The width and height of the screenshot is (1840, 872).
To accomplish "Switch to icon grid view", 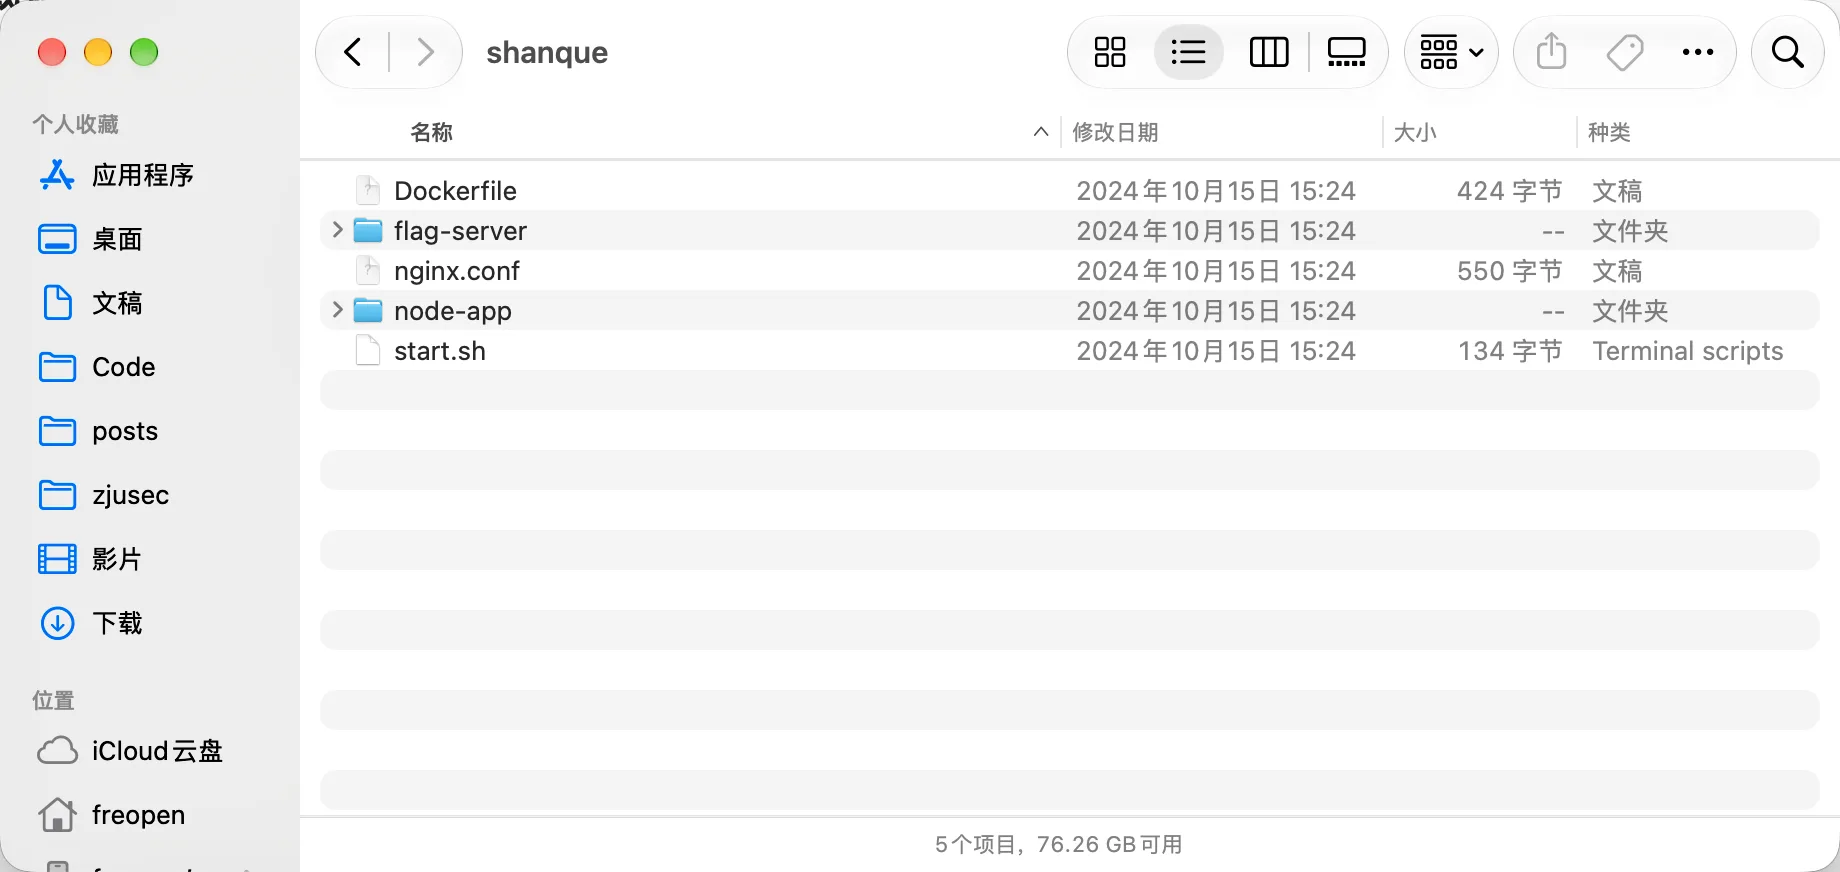I will (1110, 52).
